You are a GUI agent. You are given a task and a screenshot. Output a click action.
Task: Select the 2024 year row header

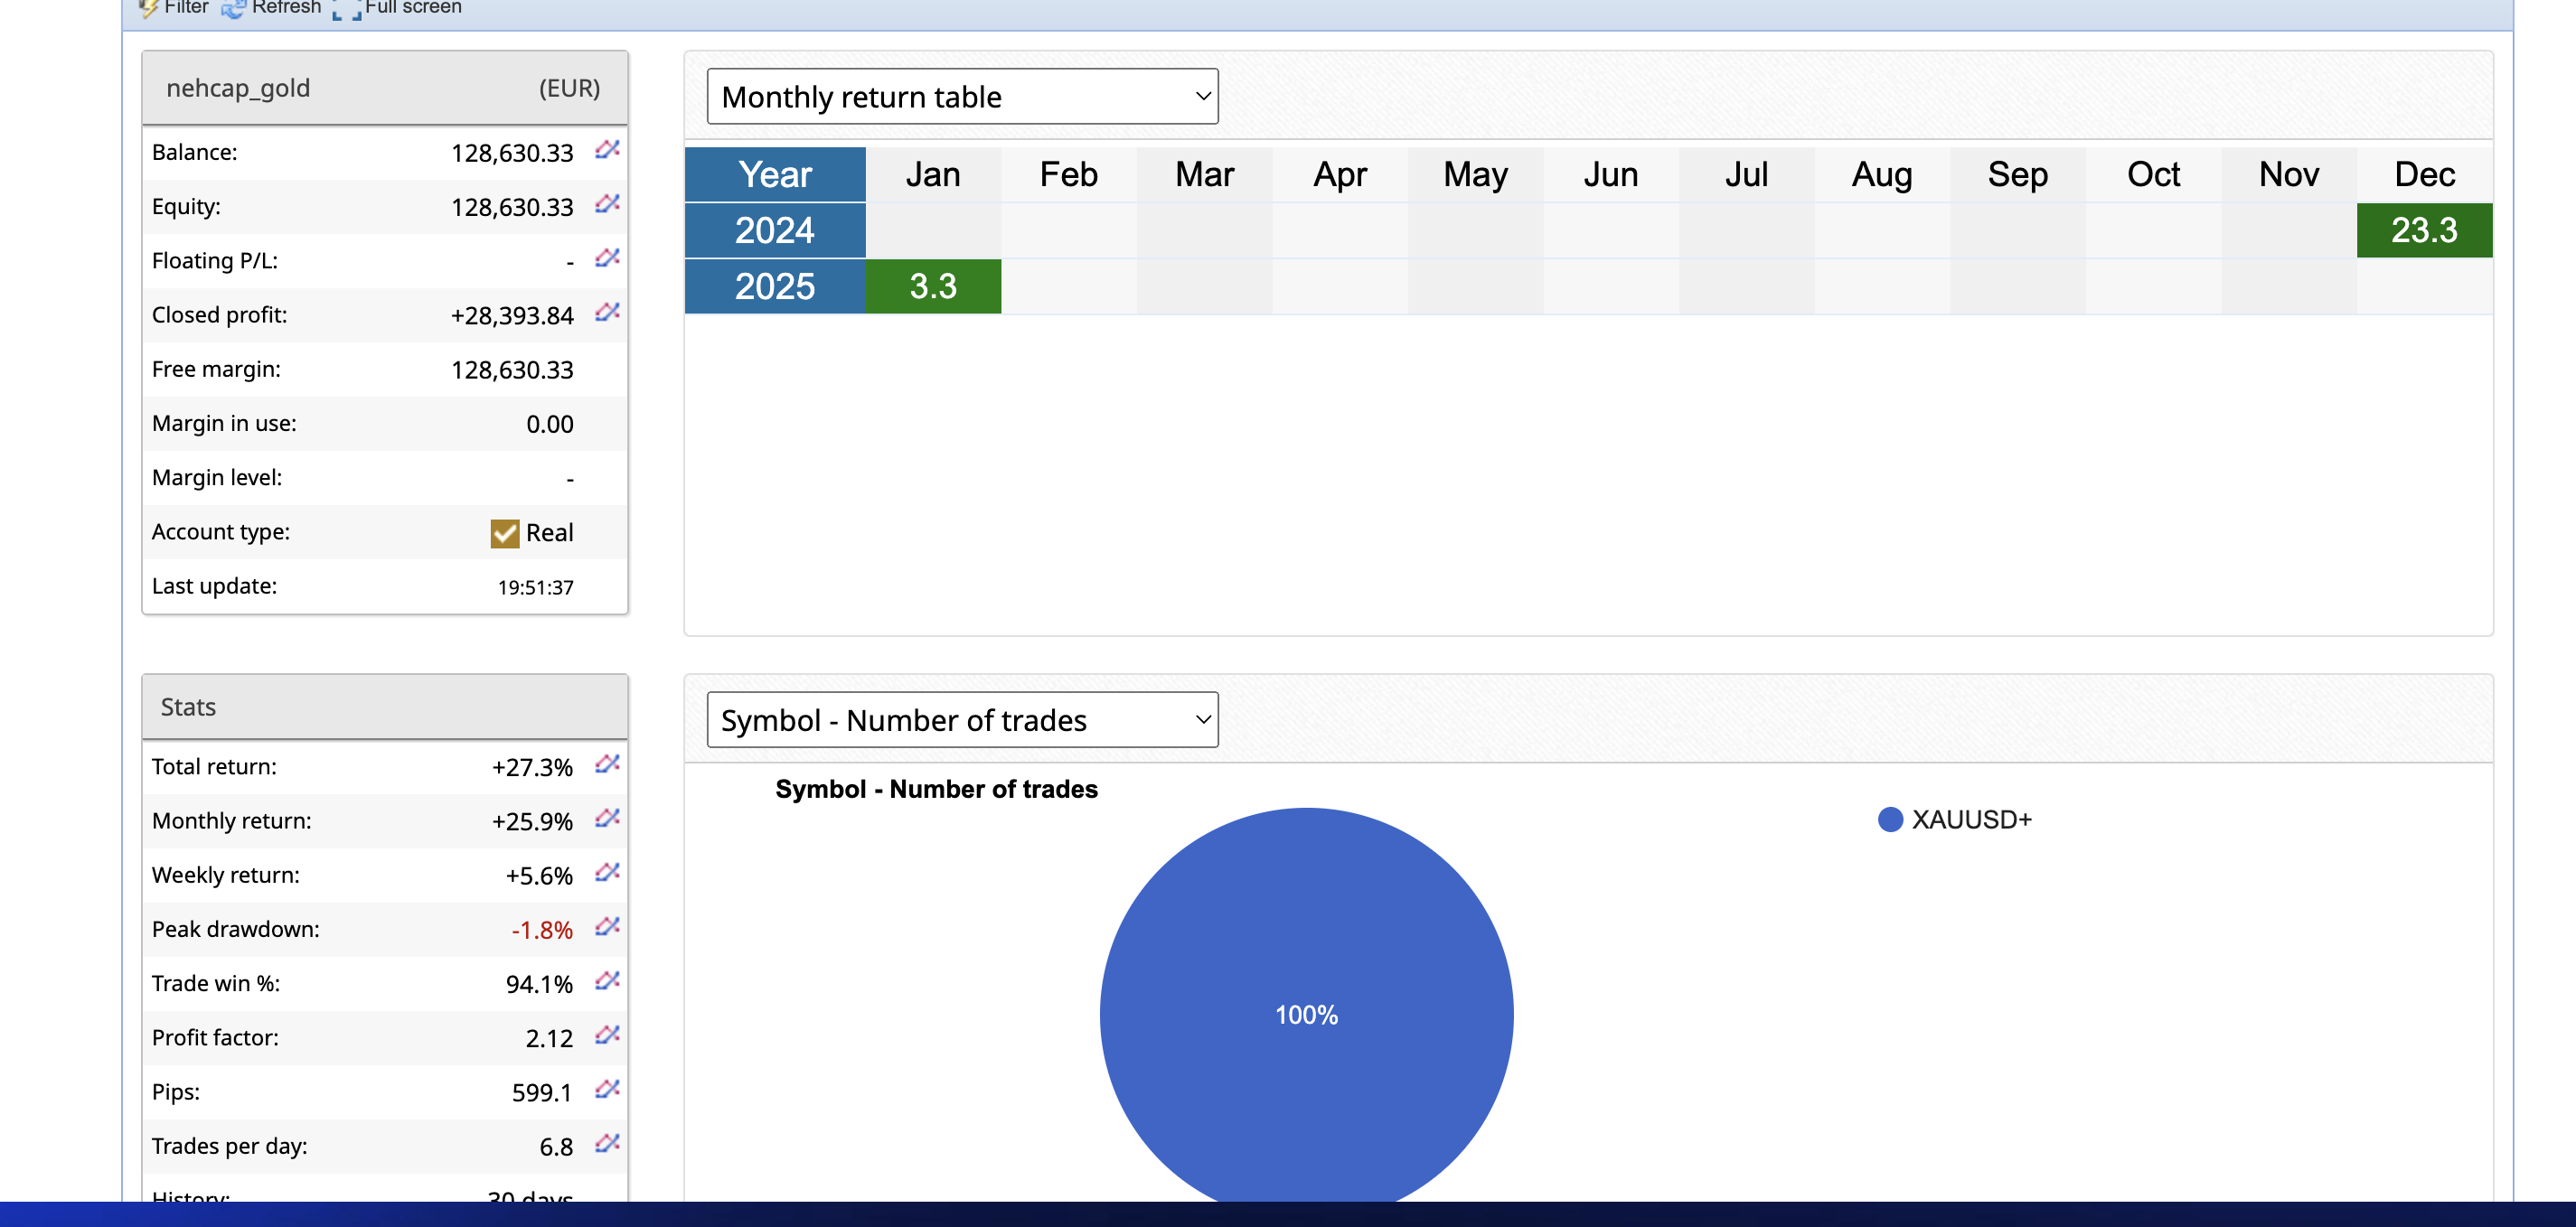coord(774,231)
